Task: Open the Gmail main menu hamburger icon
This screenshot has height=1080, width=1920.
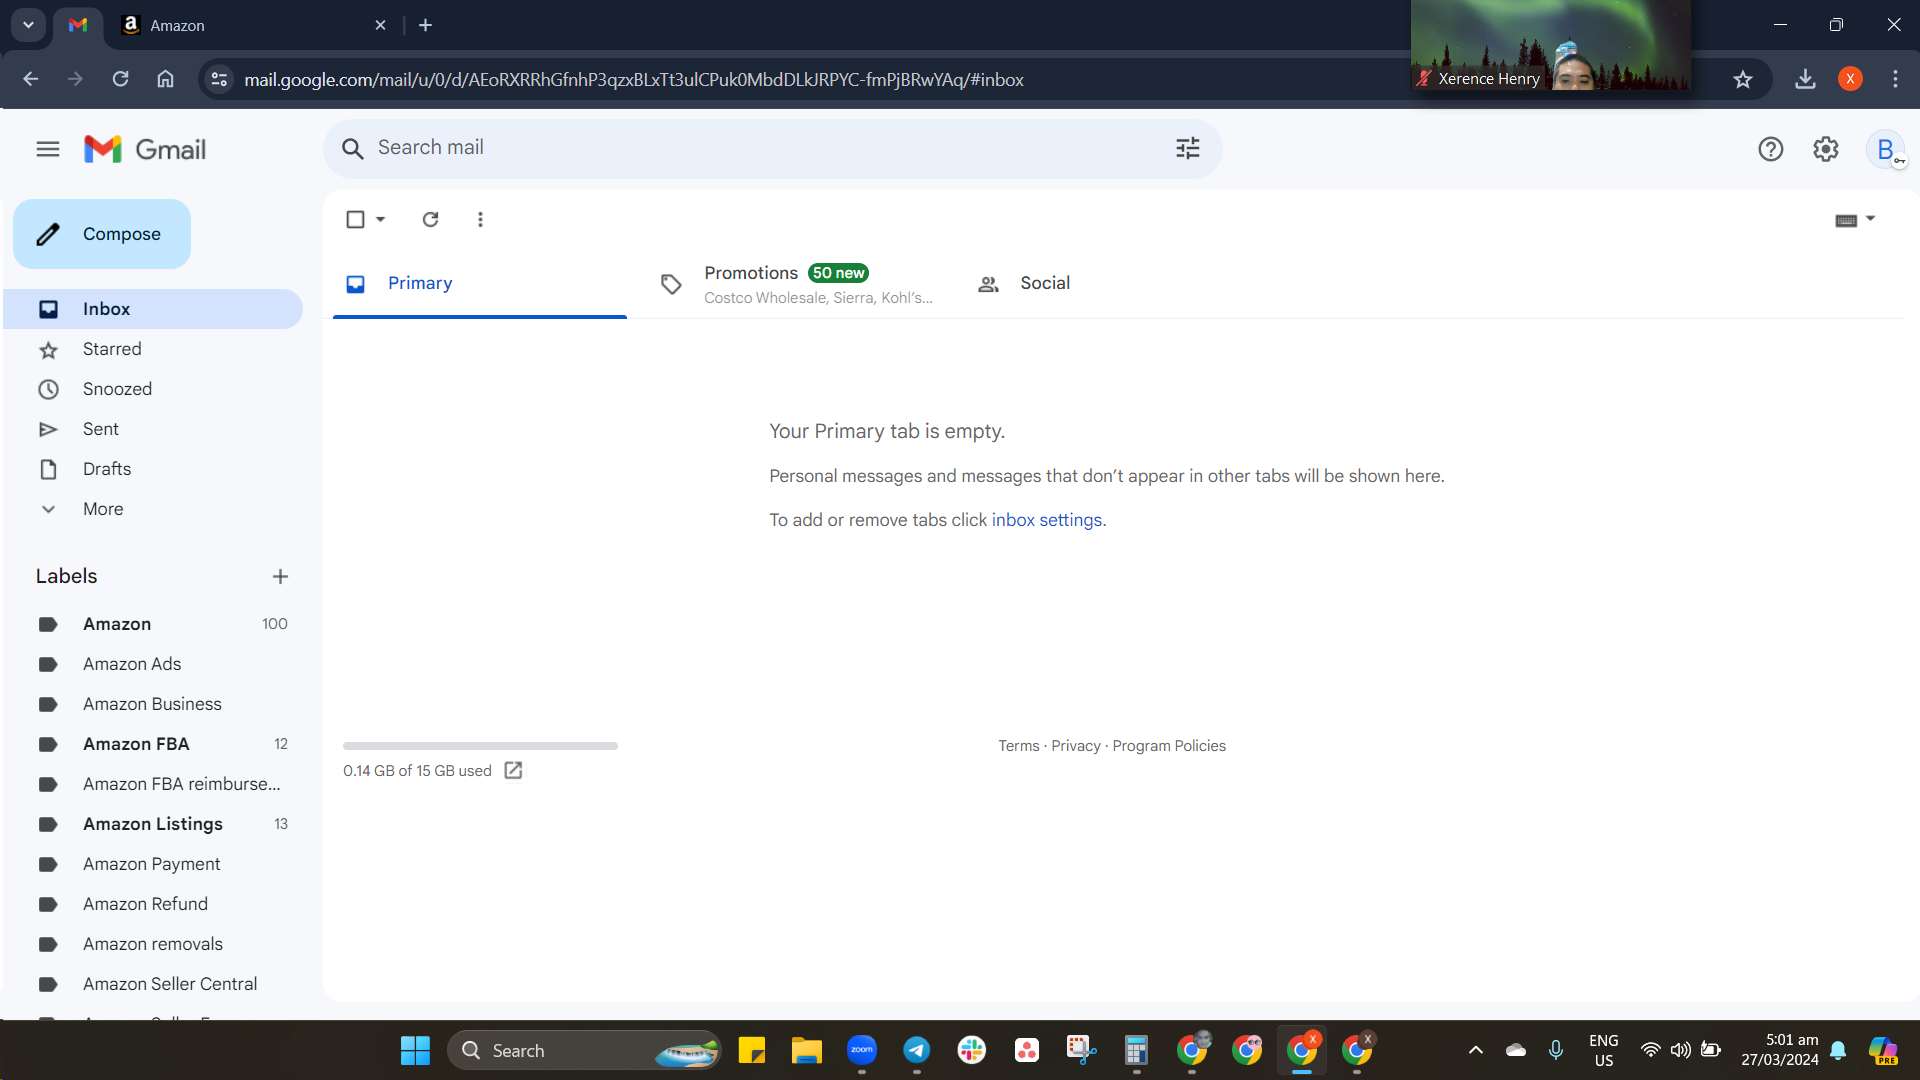Action: [48, 150]
